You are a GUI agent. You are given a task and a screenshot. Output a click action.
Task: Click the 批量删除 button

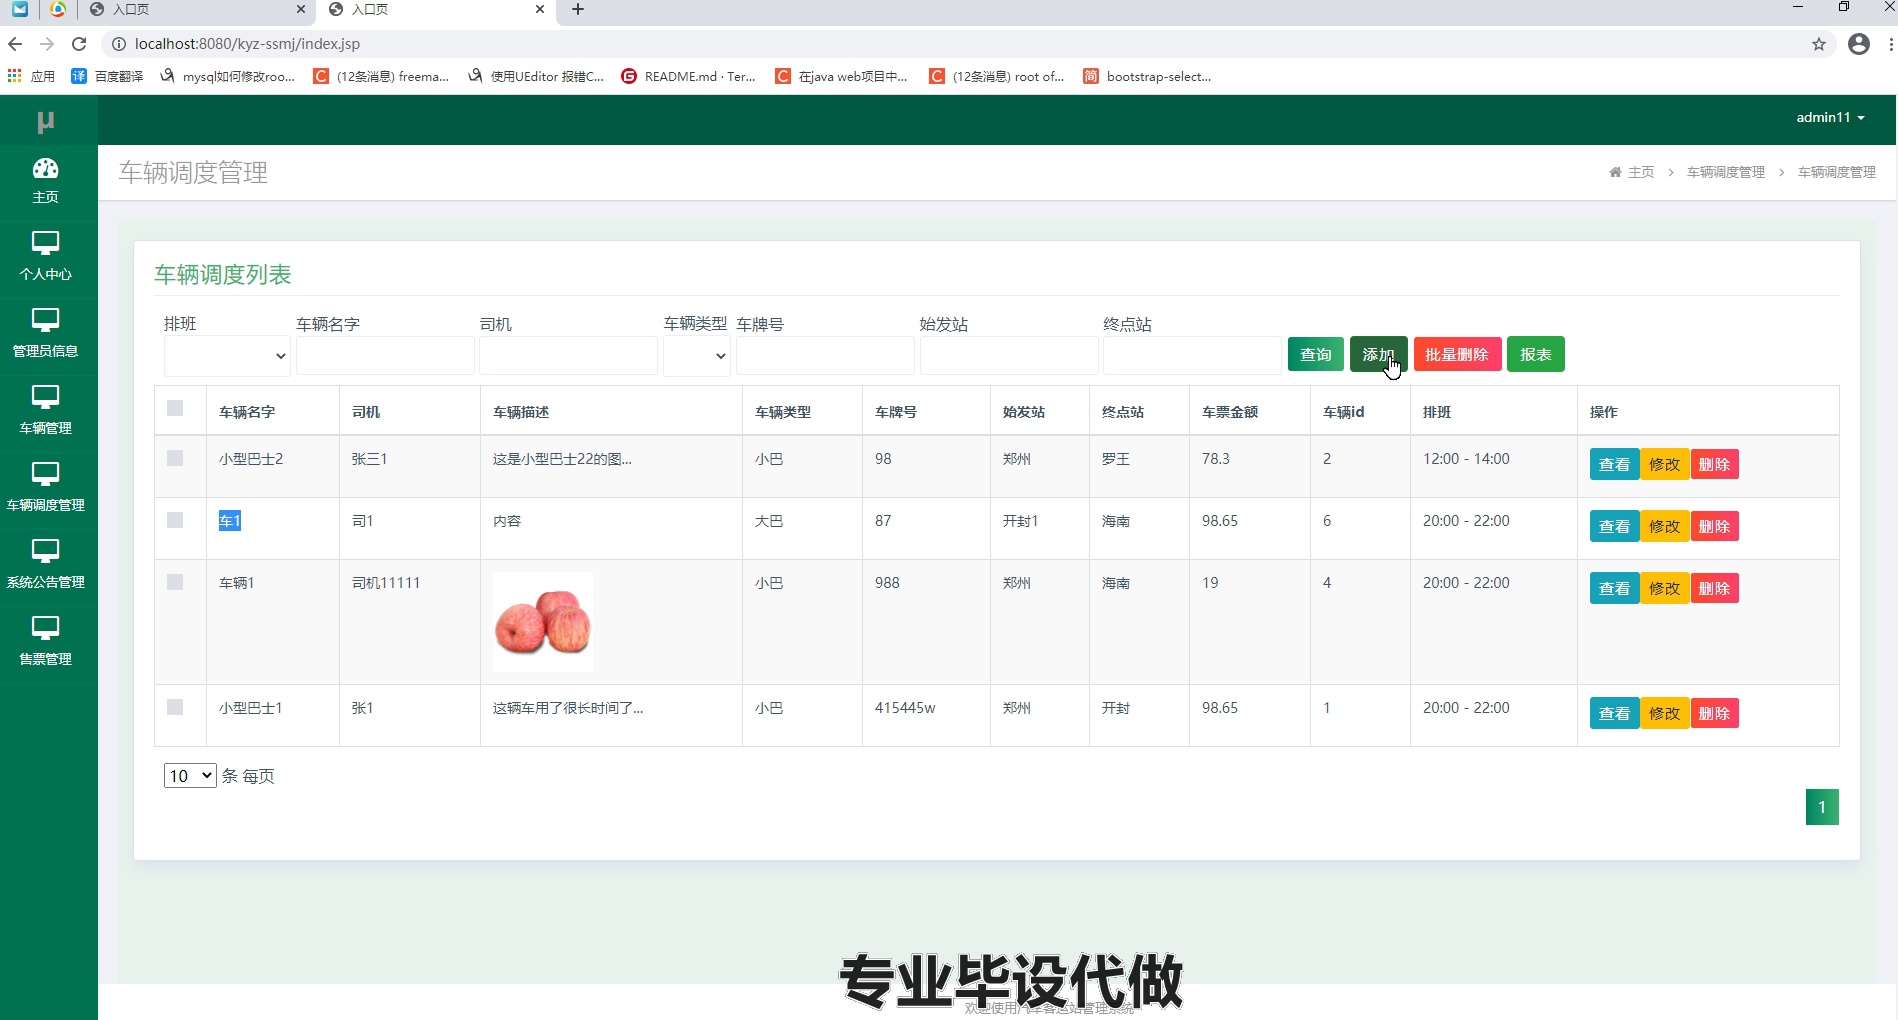click(x=1457, y=353)
